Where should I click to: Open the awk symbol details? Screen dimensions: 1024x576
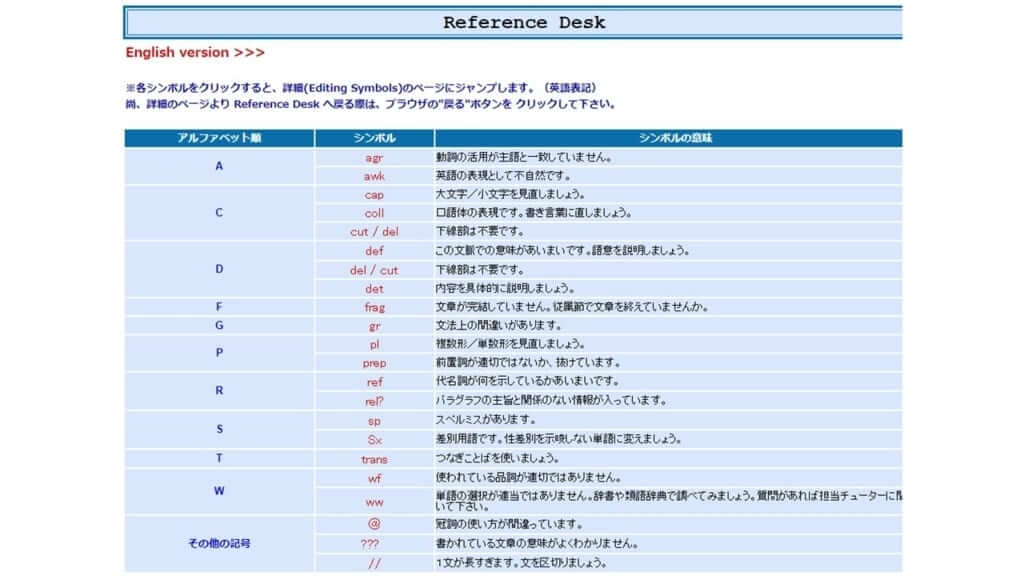(x=374, y=176)
